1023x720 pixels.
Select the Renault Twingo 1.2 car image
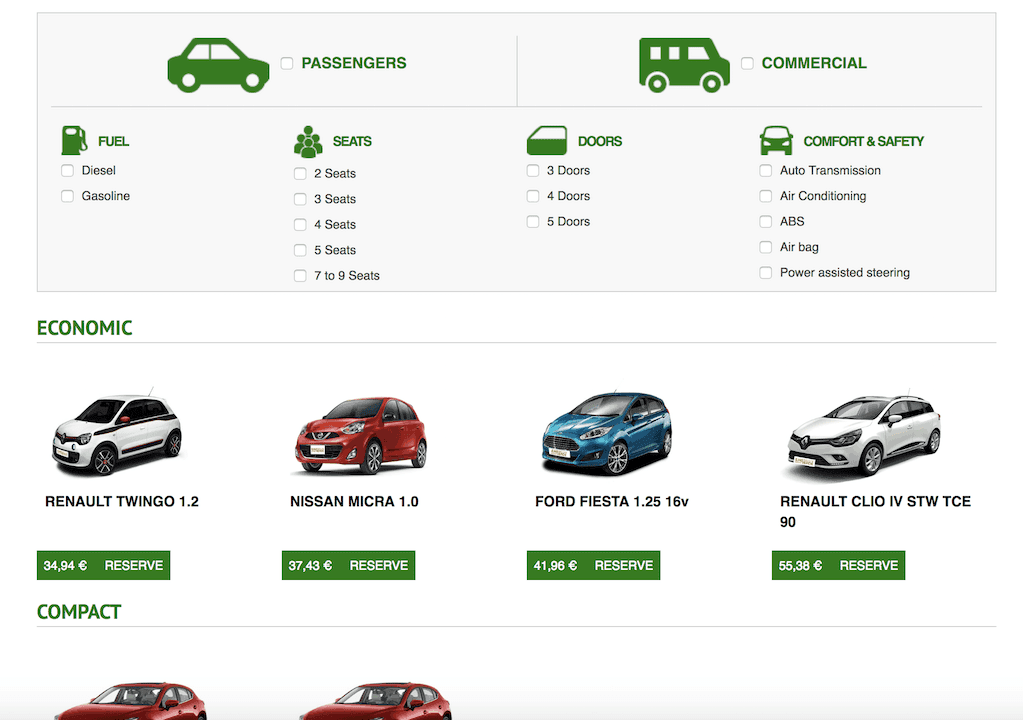click(117, 432)
